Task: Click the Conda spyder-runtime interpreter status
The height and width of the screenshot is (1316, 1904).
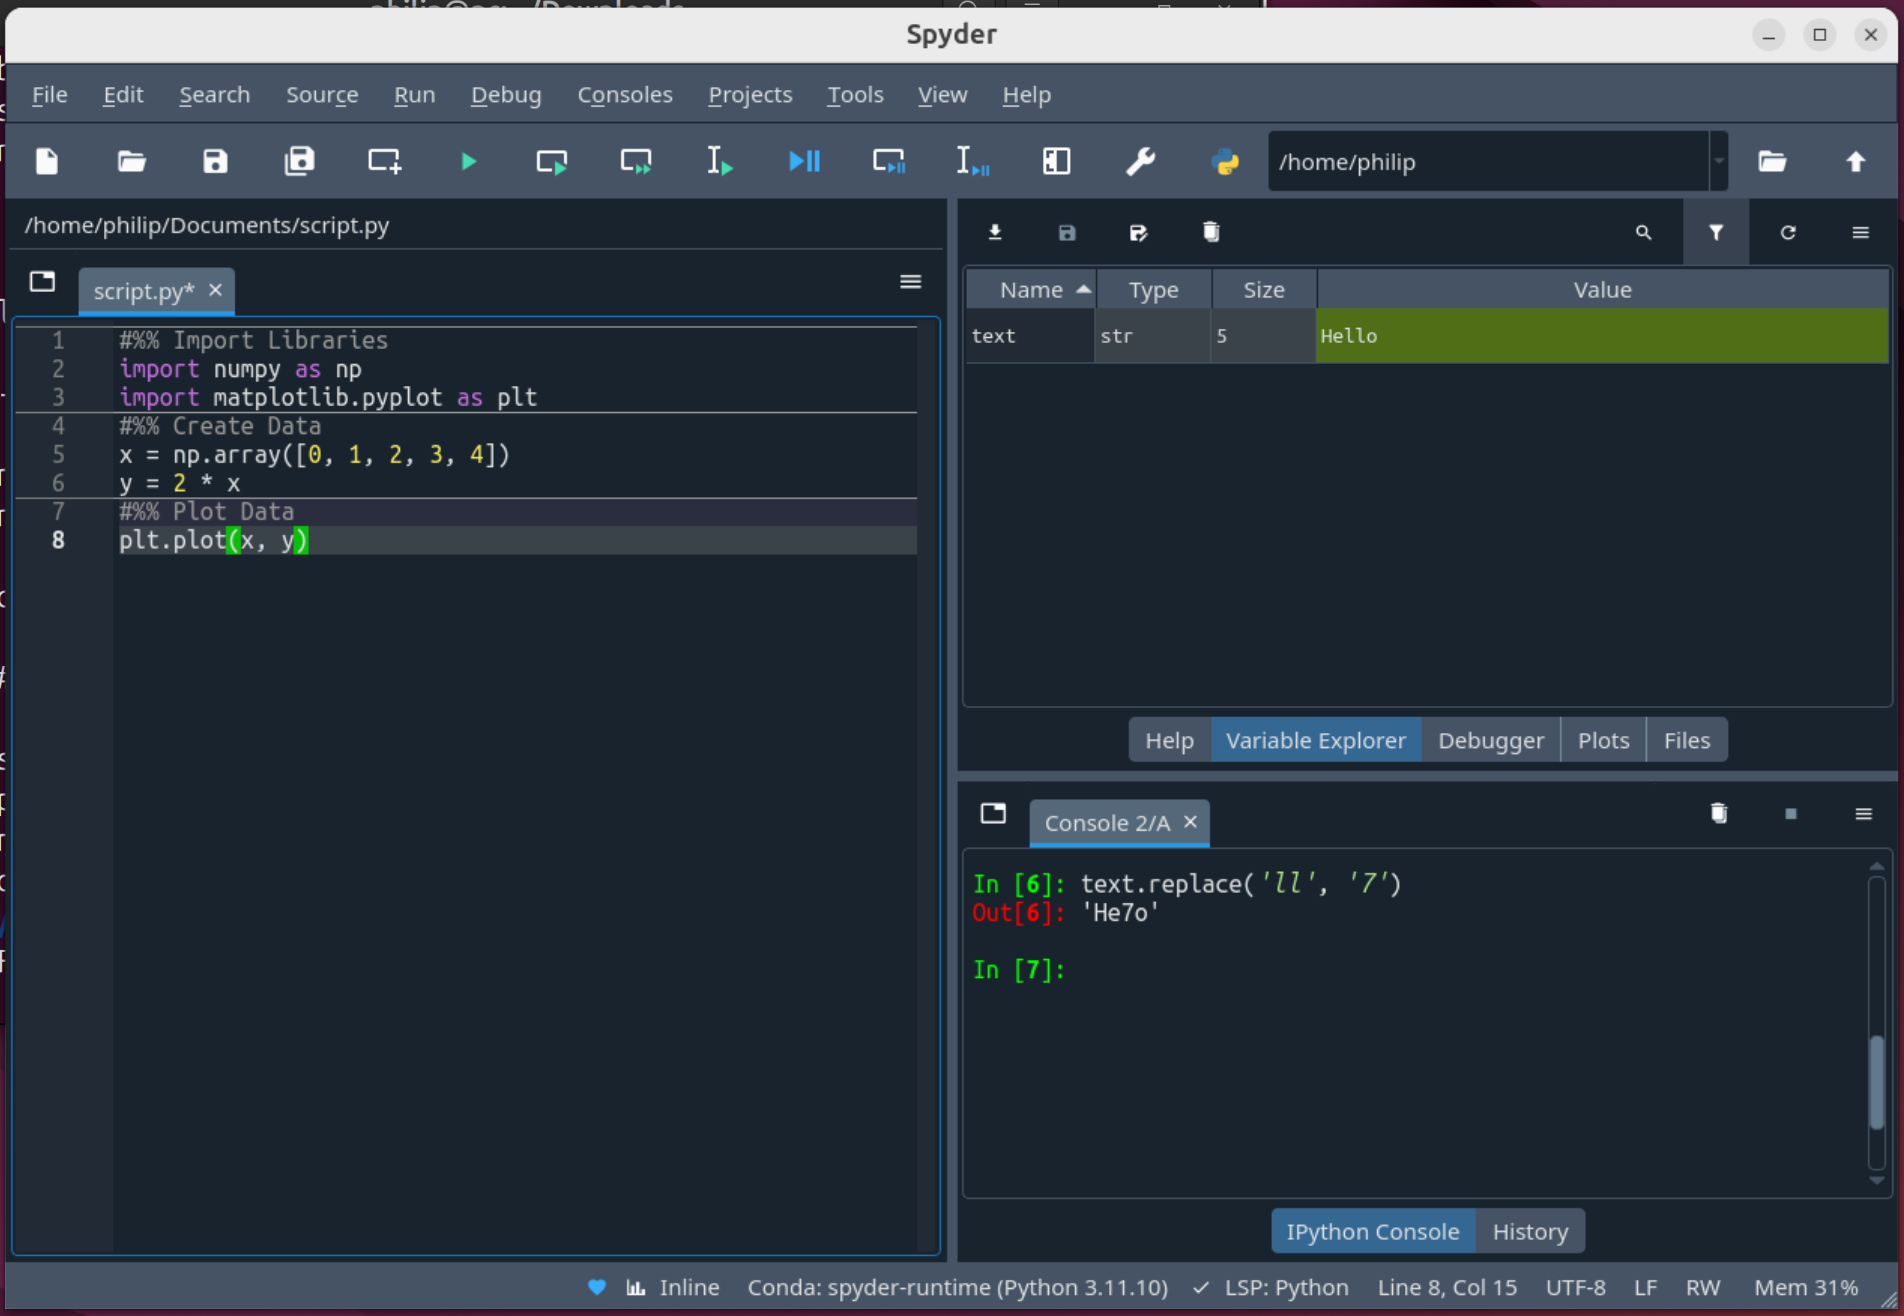Action: [957, 1287]
